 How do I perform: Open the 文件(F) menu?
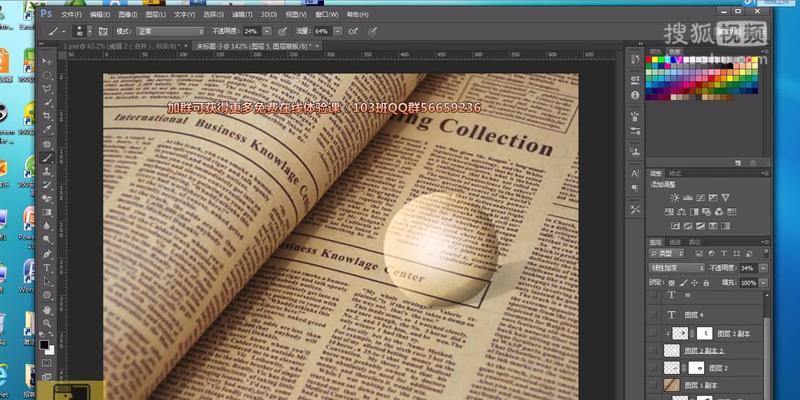[x=72, y=14]
